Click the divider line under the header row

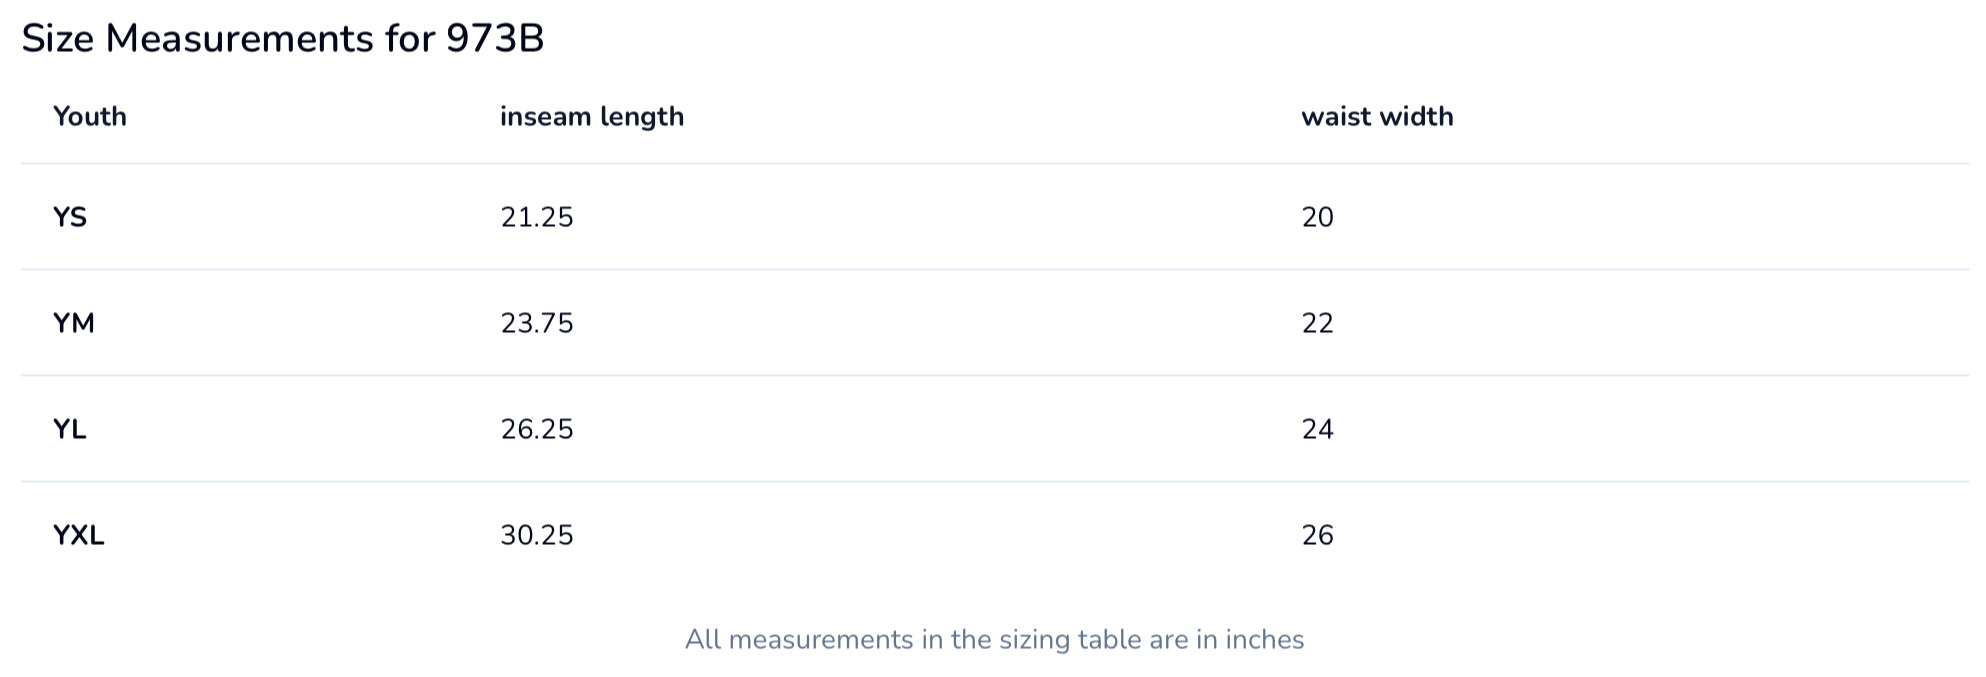pos(994,163)
